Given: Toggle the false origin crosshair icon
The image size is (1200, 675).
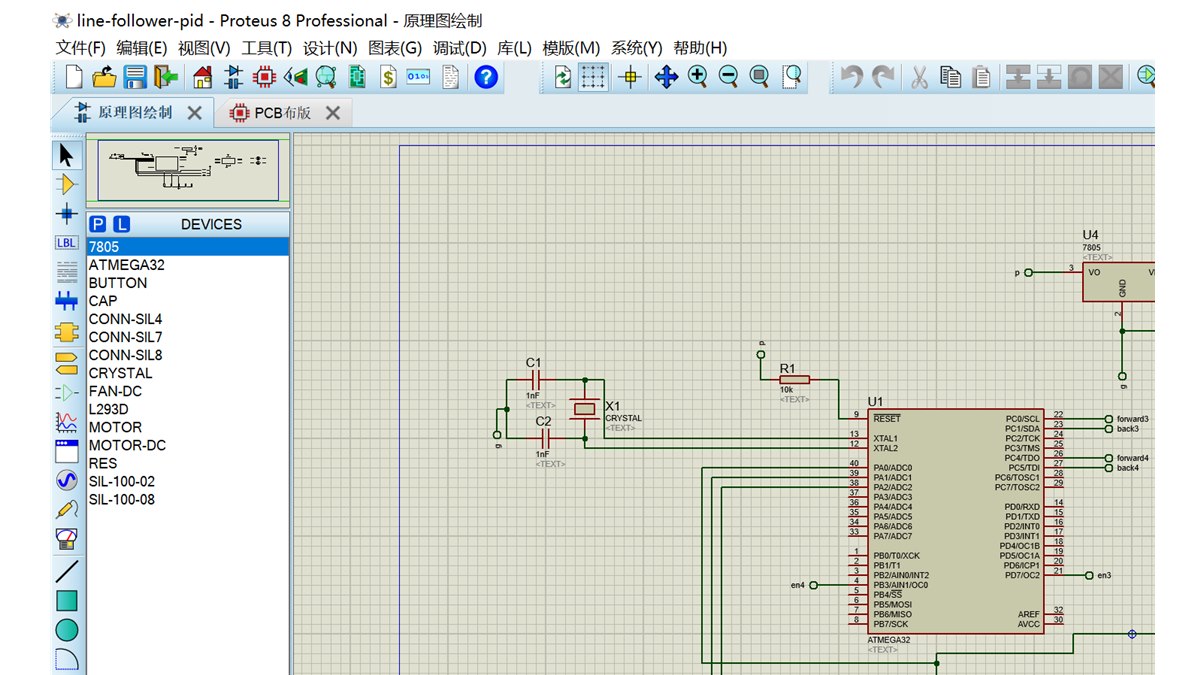Looking at the screenshot, I should click(630, 77).
